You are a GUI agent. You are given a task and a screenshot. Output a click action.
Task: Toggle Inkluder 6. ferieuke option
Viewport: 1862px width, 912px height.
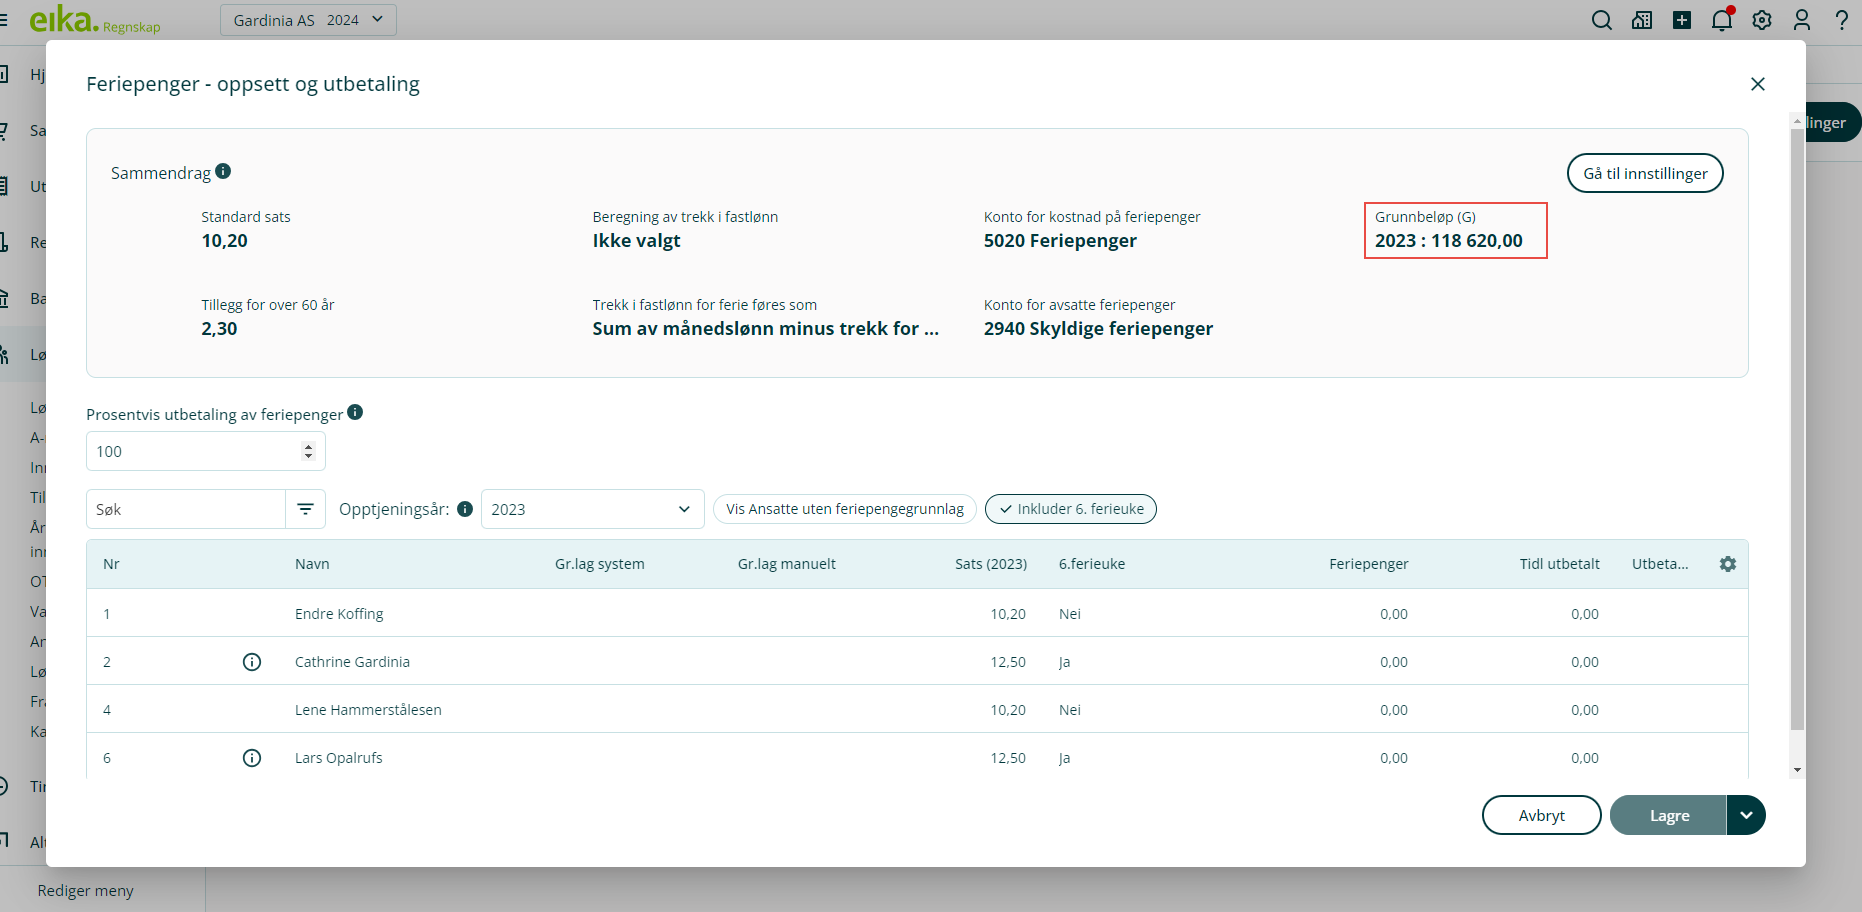[x=1070, y=509]
